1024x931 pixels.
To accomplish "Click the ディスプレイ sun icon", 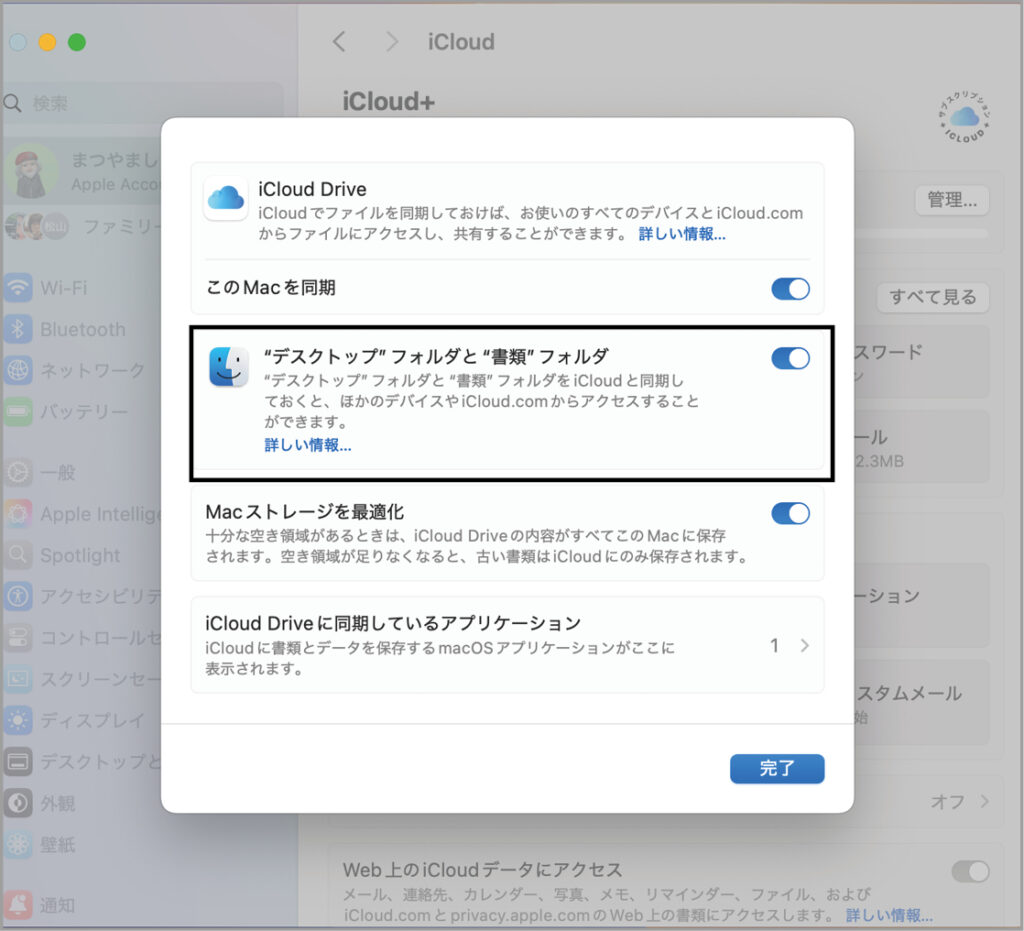I will (18, 720).
